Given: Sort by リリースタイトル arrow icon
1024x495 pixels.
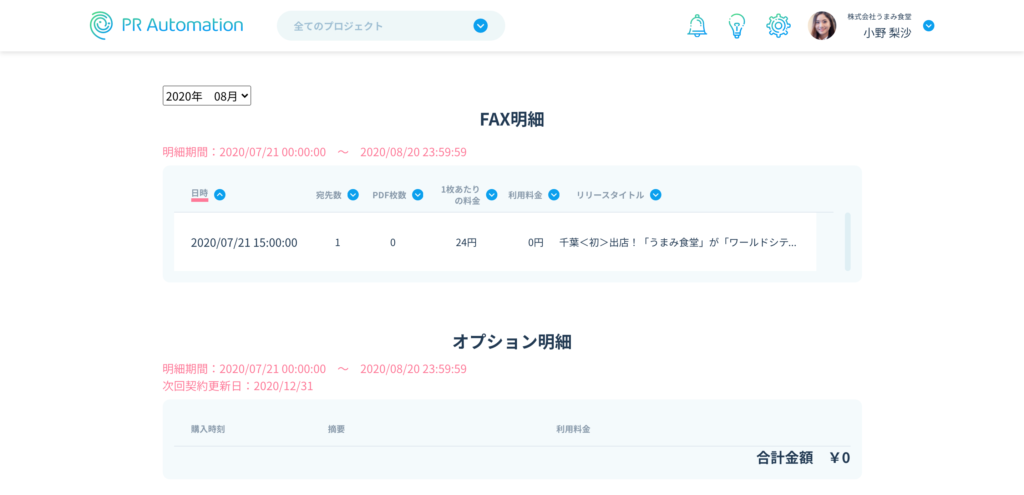Looking at the screenshot, I should (x=656, y=195).
